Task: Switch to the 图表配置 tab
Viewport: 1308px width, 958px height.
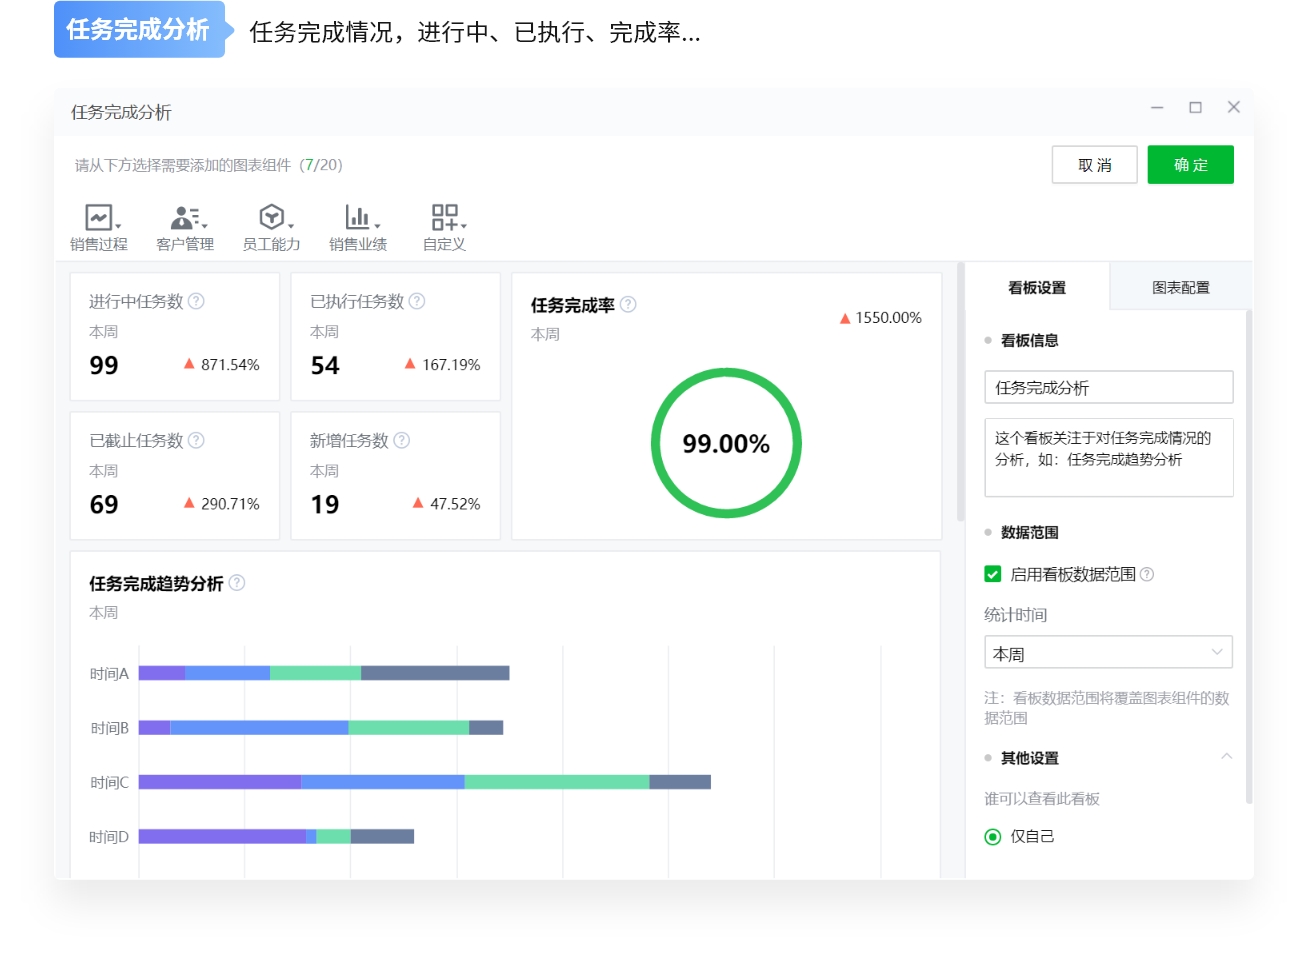Action: (1180, 287)
